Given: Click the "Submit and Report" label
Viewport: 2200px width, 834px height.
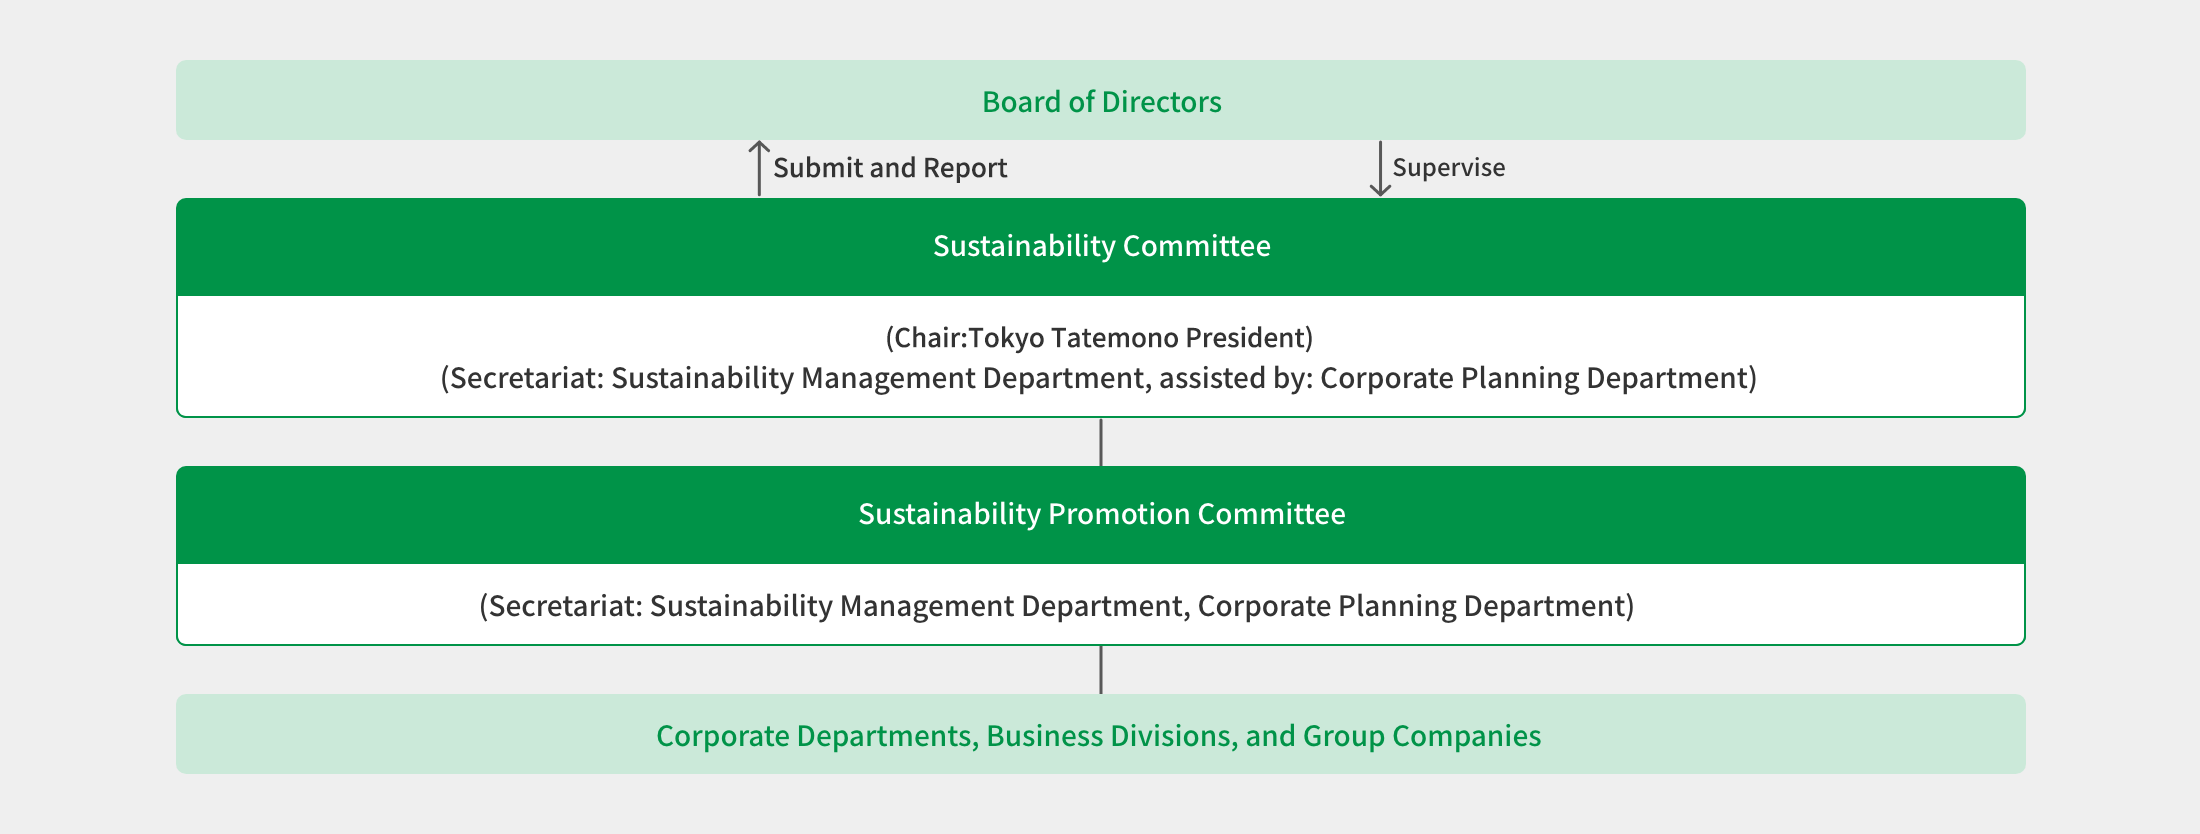Looking at the screenshot, I should coord(890,168).
